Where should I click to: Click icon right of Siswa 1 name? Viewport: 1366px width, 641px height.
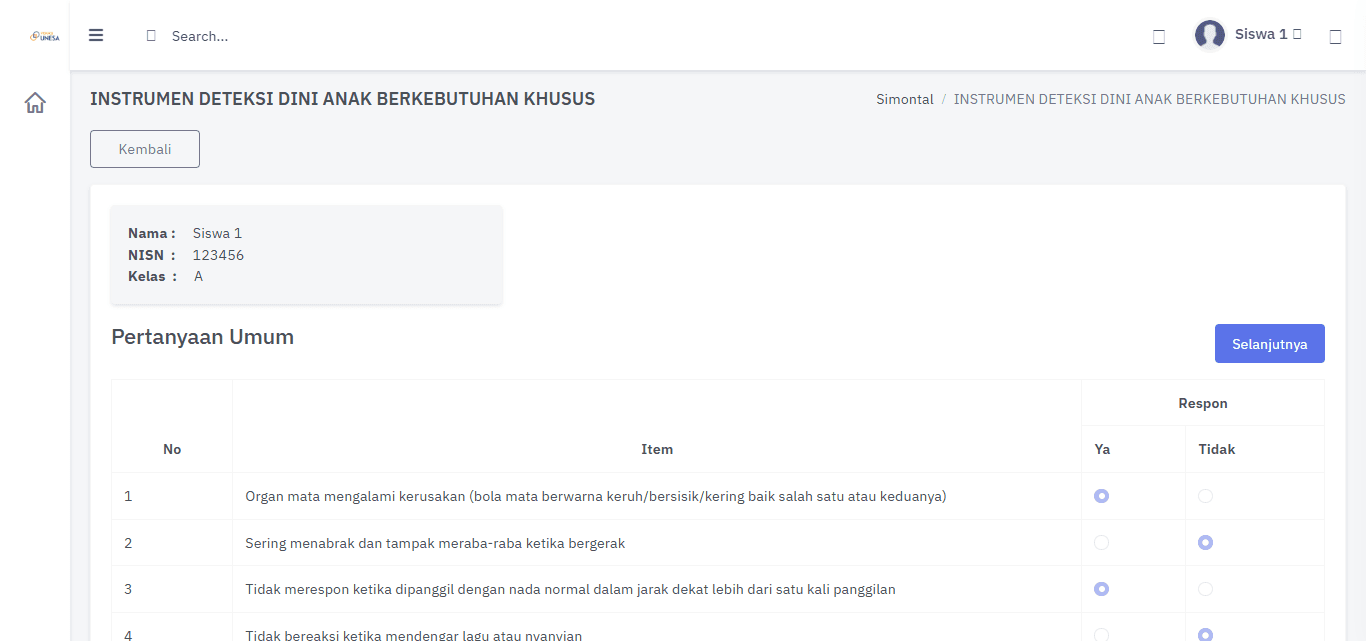click(1335, 37)
